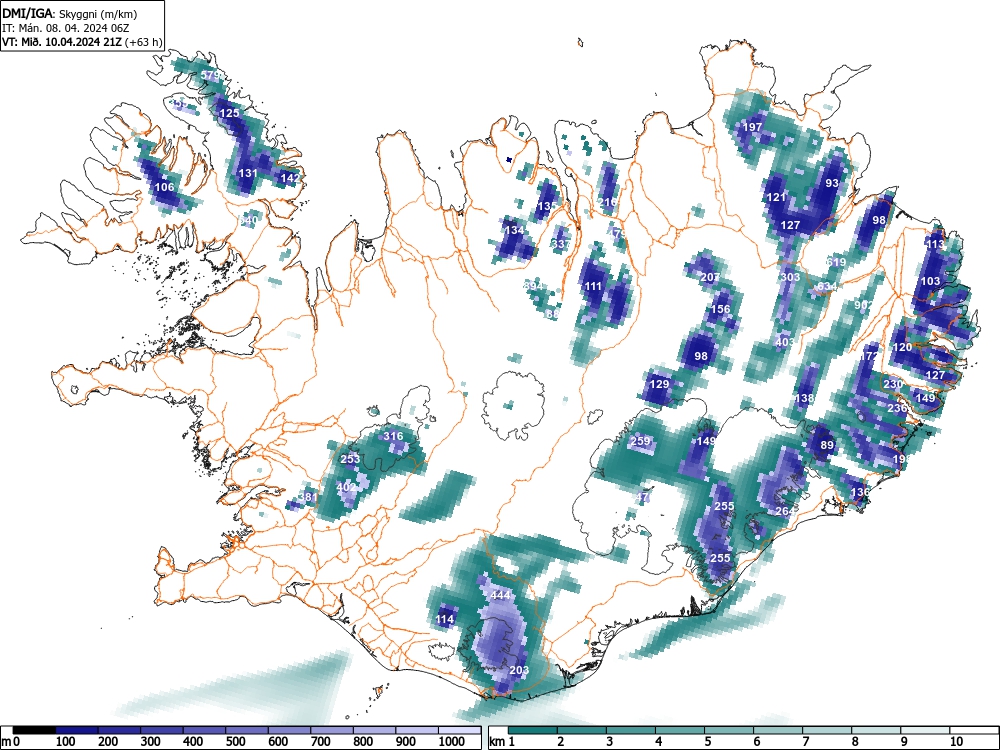Select the 'VT: Mið. 10.04.2024 21Z' valid time line
1000x750 pixels.
click(x=62, y=42)
